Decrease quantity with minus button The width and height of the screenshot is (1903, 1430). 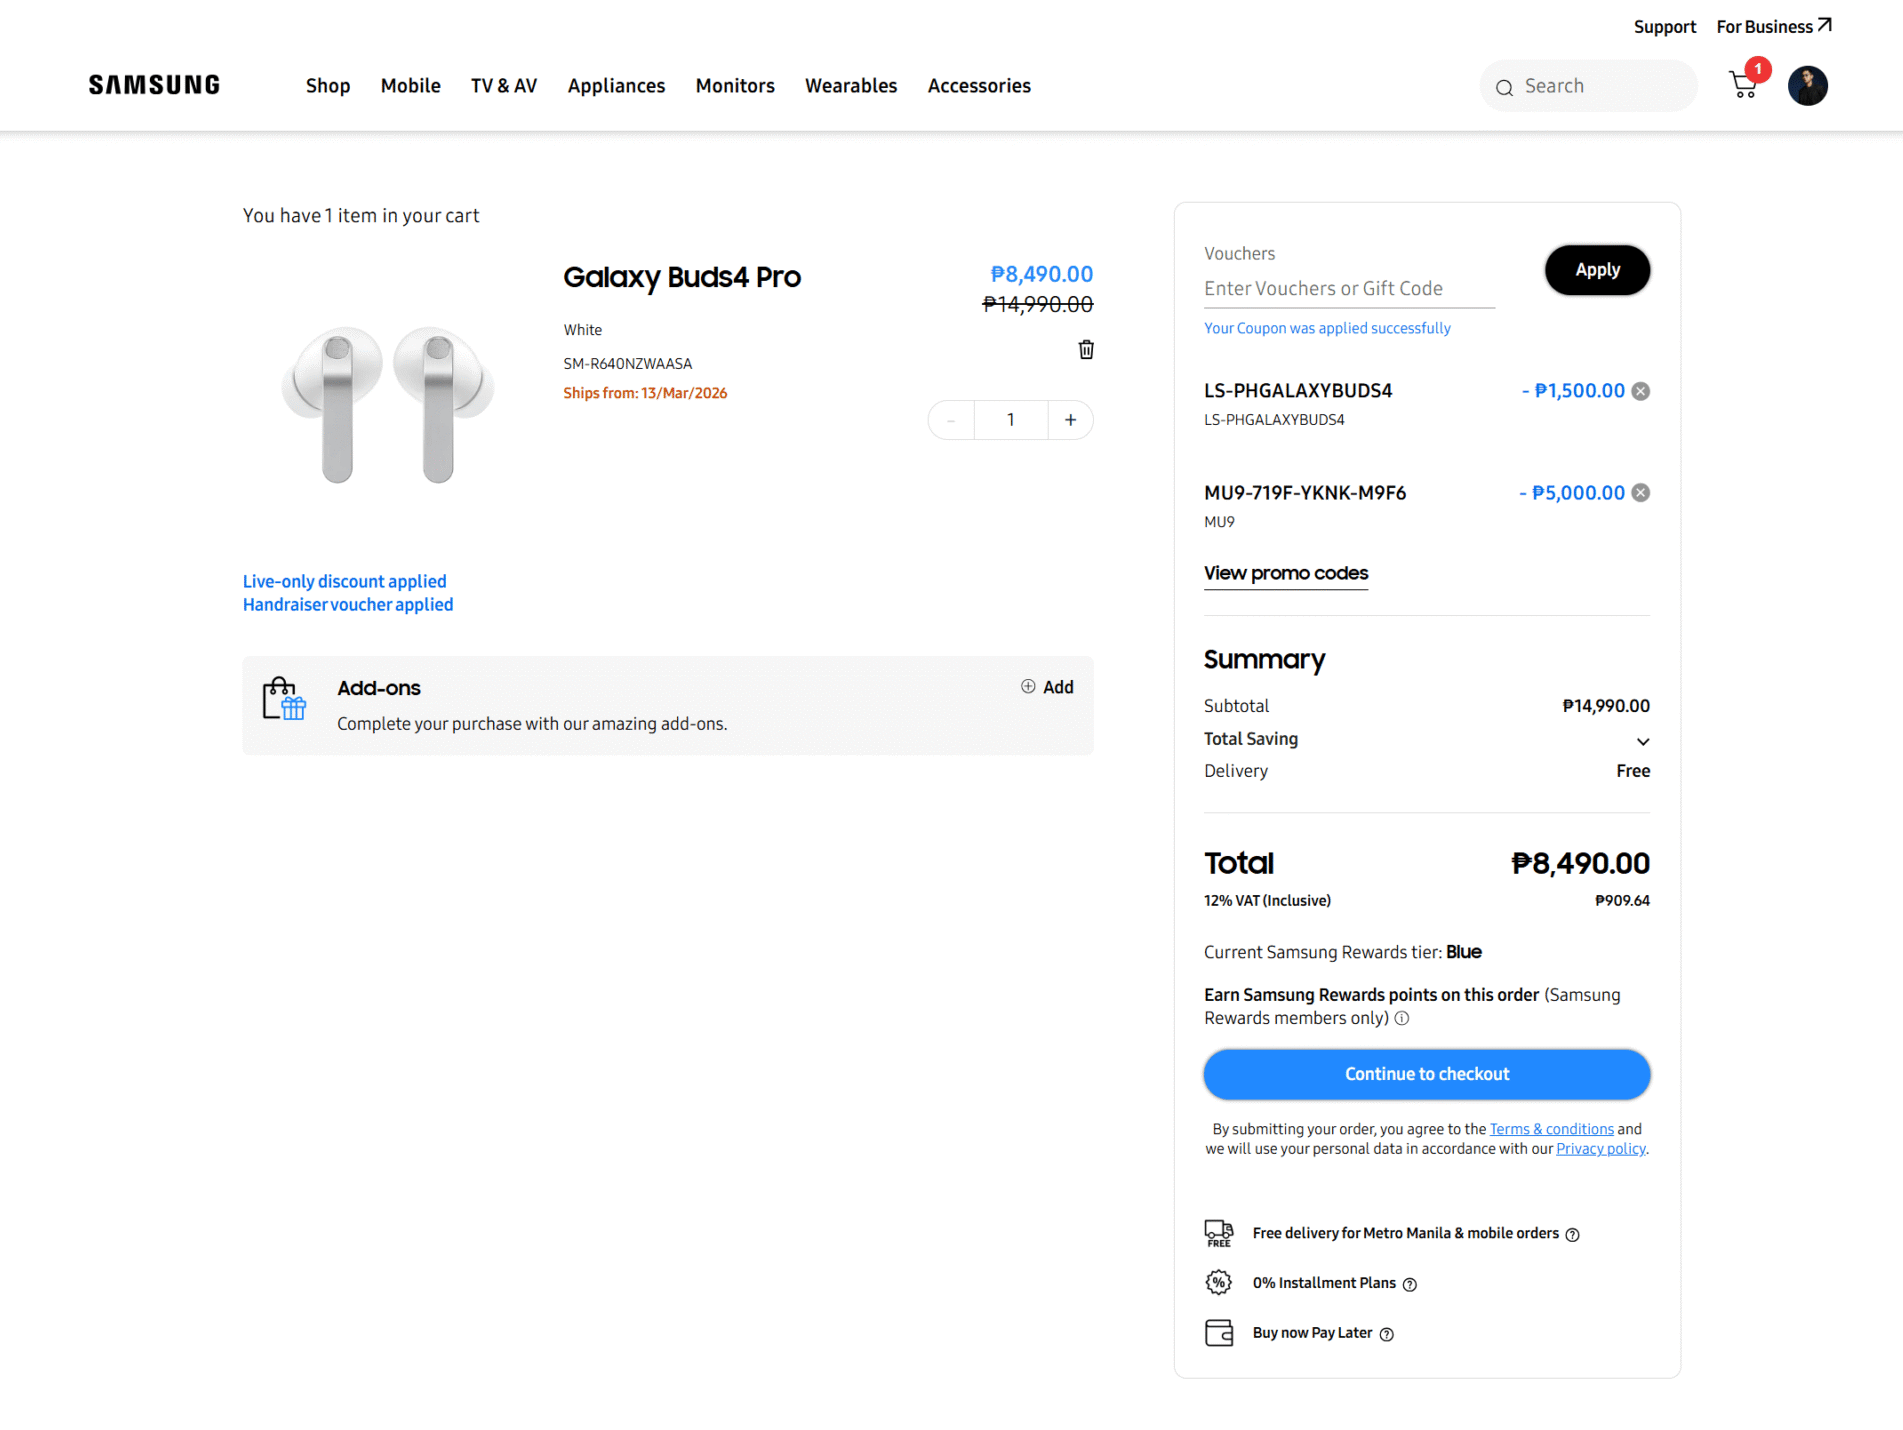point(951,420)
